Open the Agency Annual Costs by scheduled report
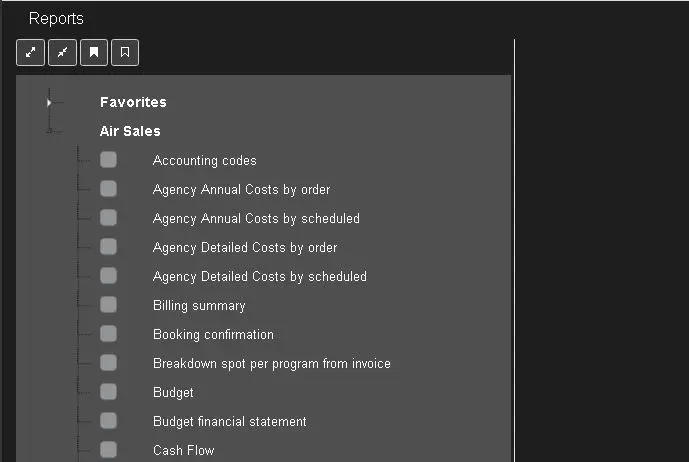 click(x=256, y=218)
